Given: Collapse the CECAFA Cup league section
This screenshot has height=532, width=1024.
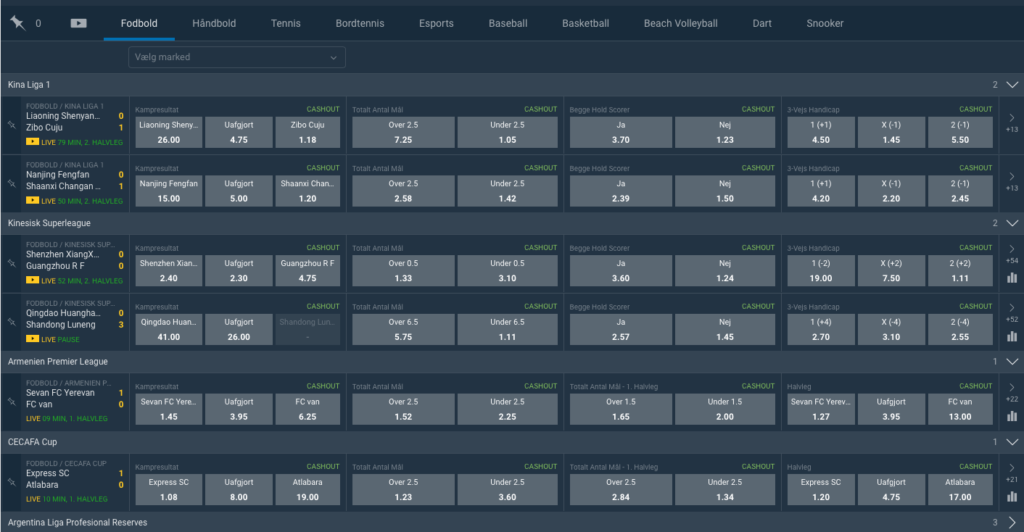Looking at the screenshot, I should point(1012,441).
